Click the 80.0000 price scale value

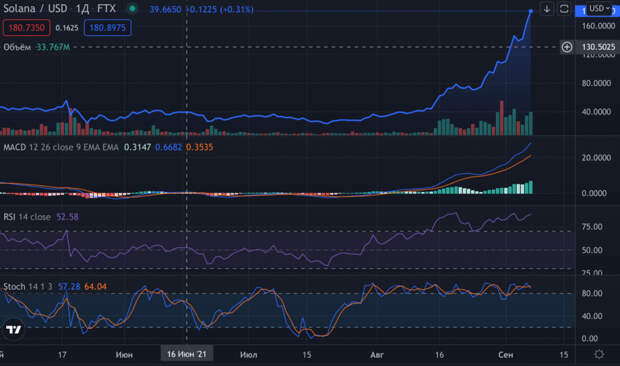tap(596, 83)
